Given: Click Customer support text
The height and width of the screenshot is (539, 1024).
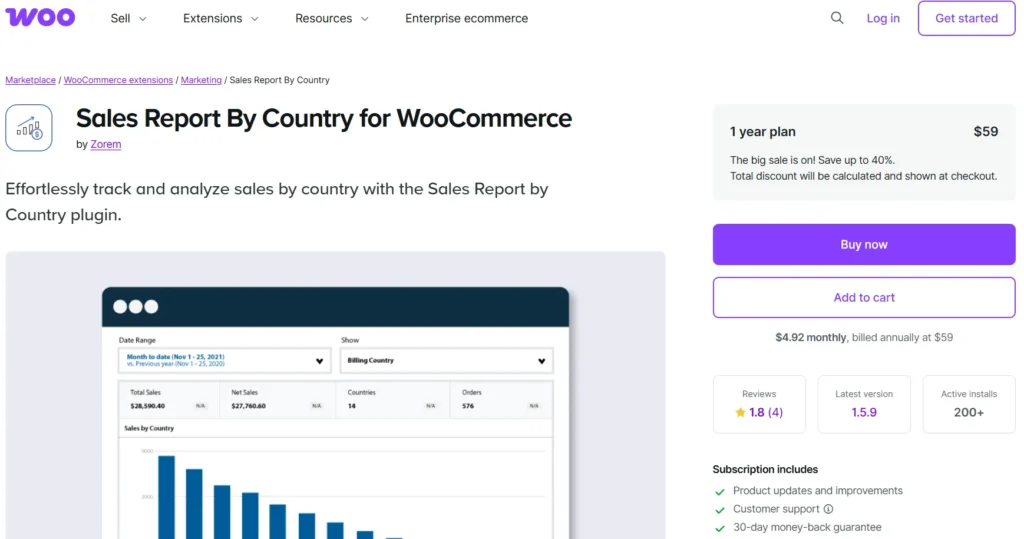Looking at the screenshot, I should click(x=776, y=509).
